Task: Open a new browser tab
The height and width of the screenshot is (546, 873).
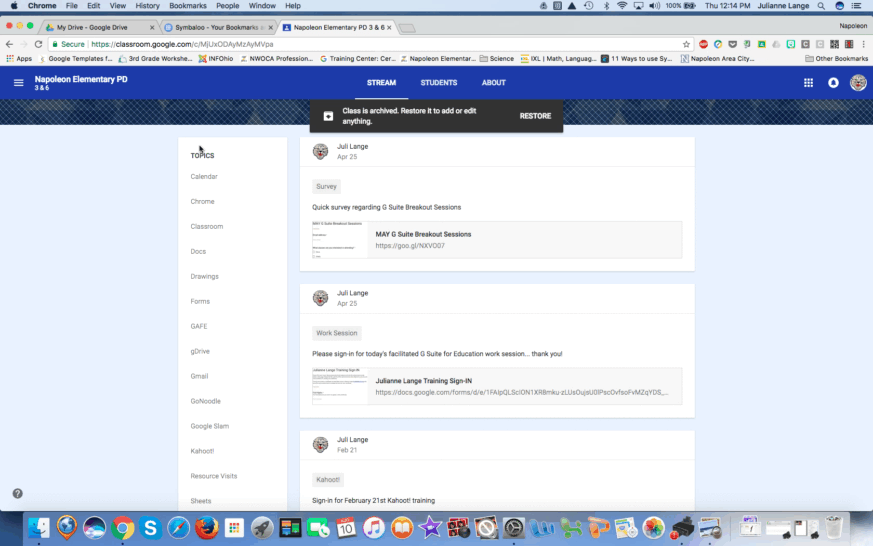Action: coord(407,28)
